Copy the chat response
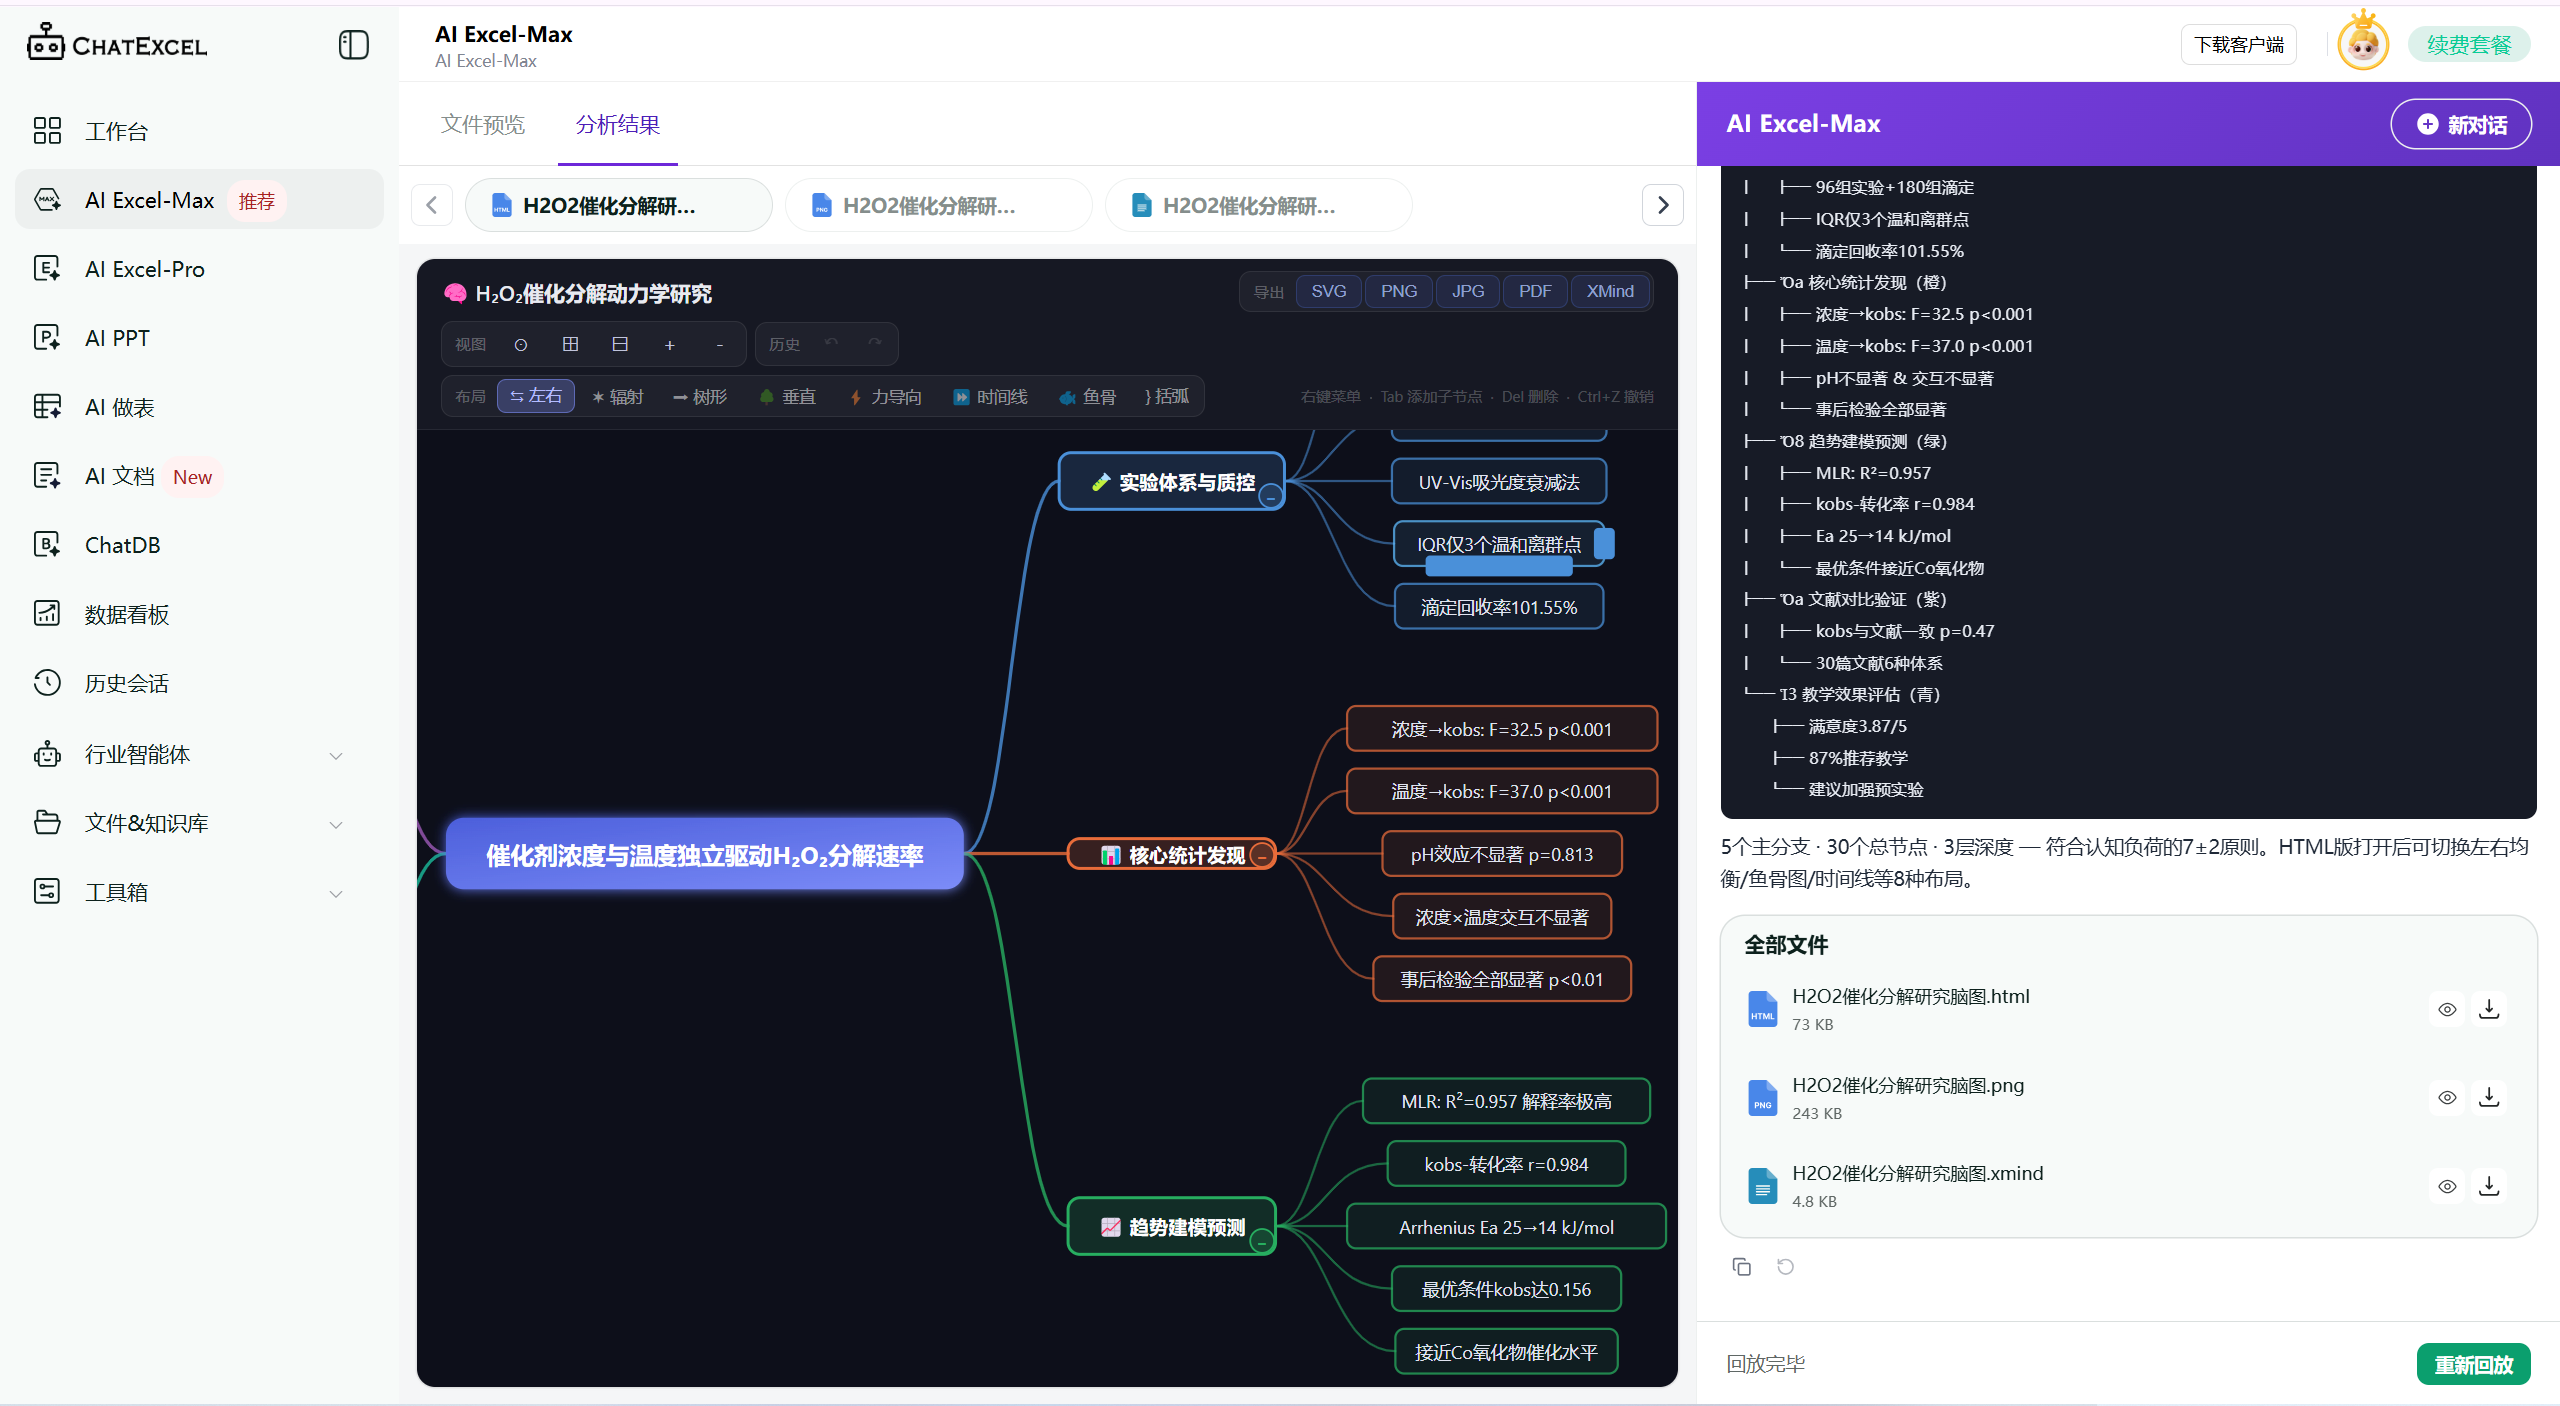 point(1741,1267)
